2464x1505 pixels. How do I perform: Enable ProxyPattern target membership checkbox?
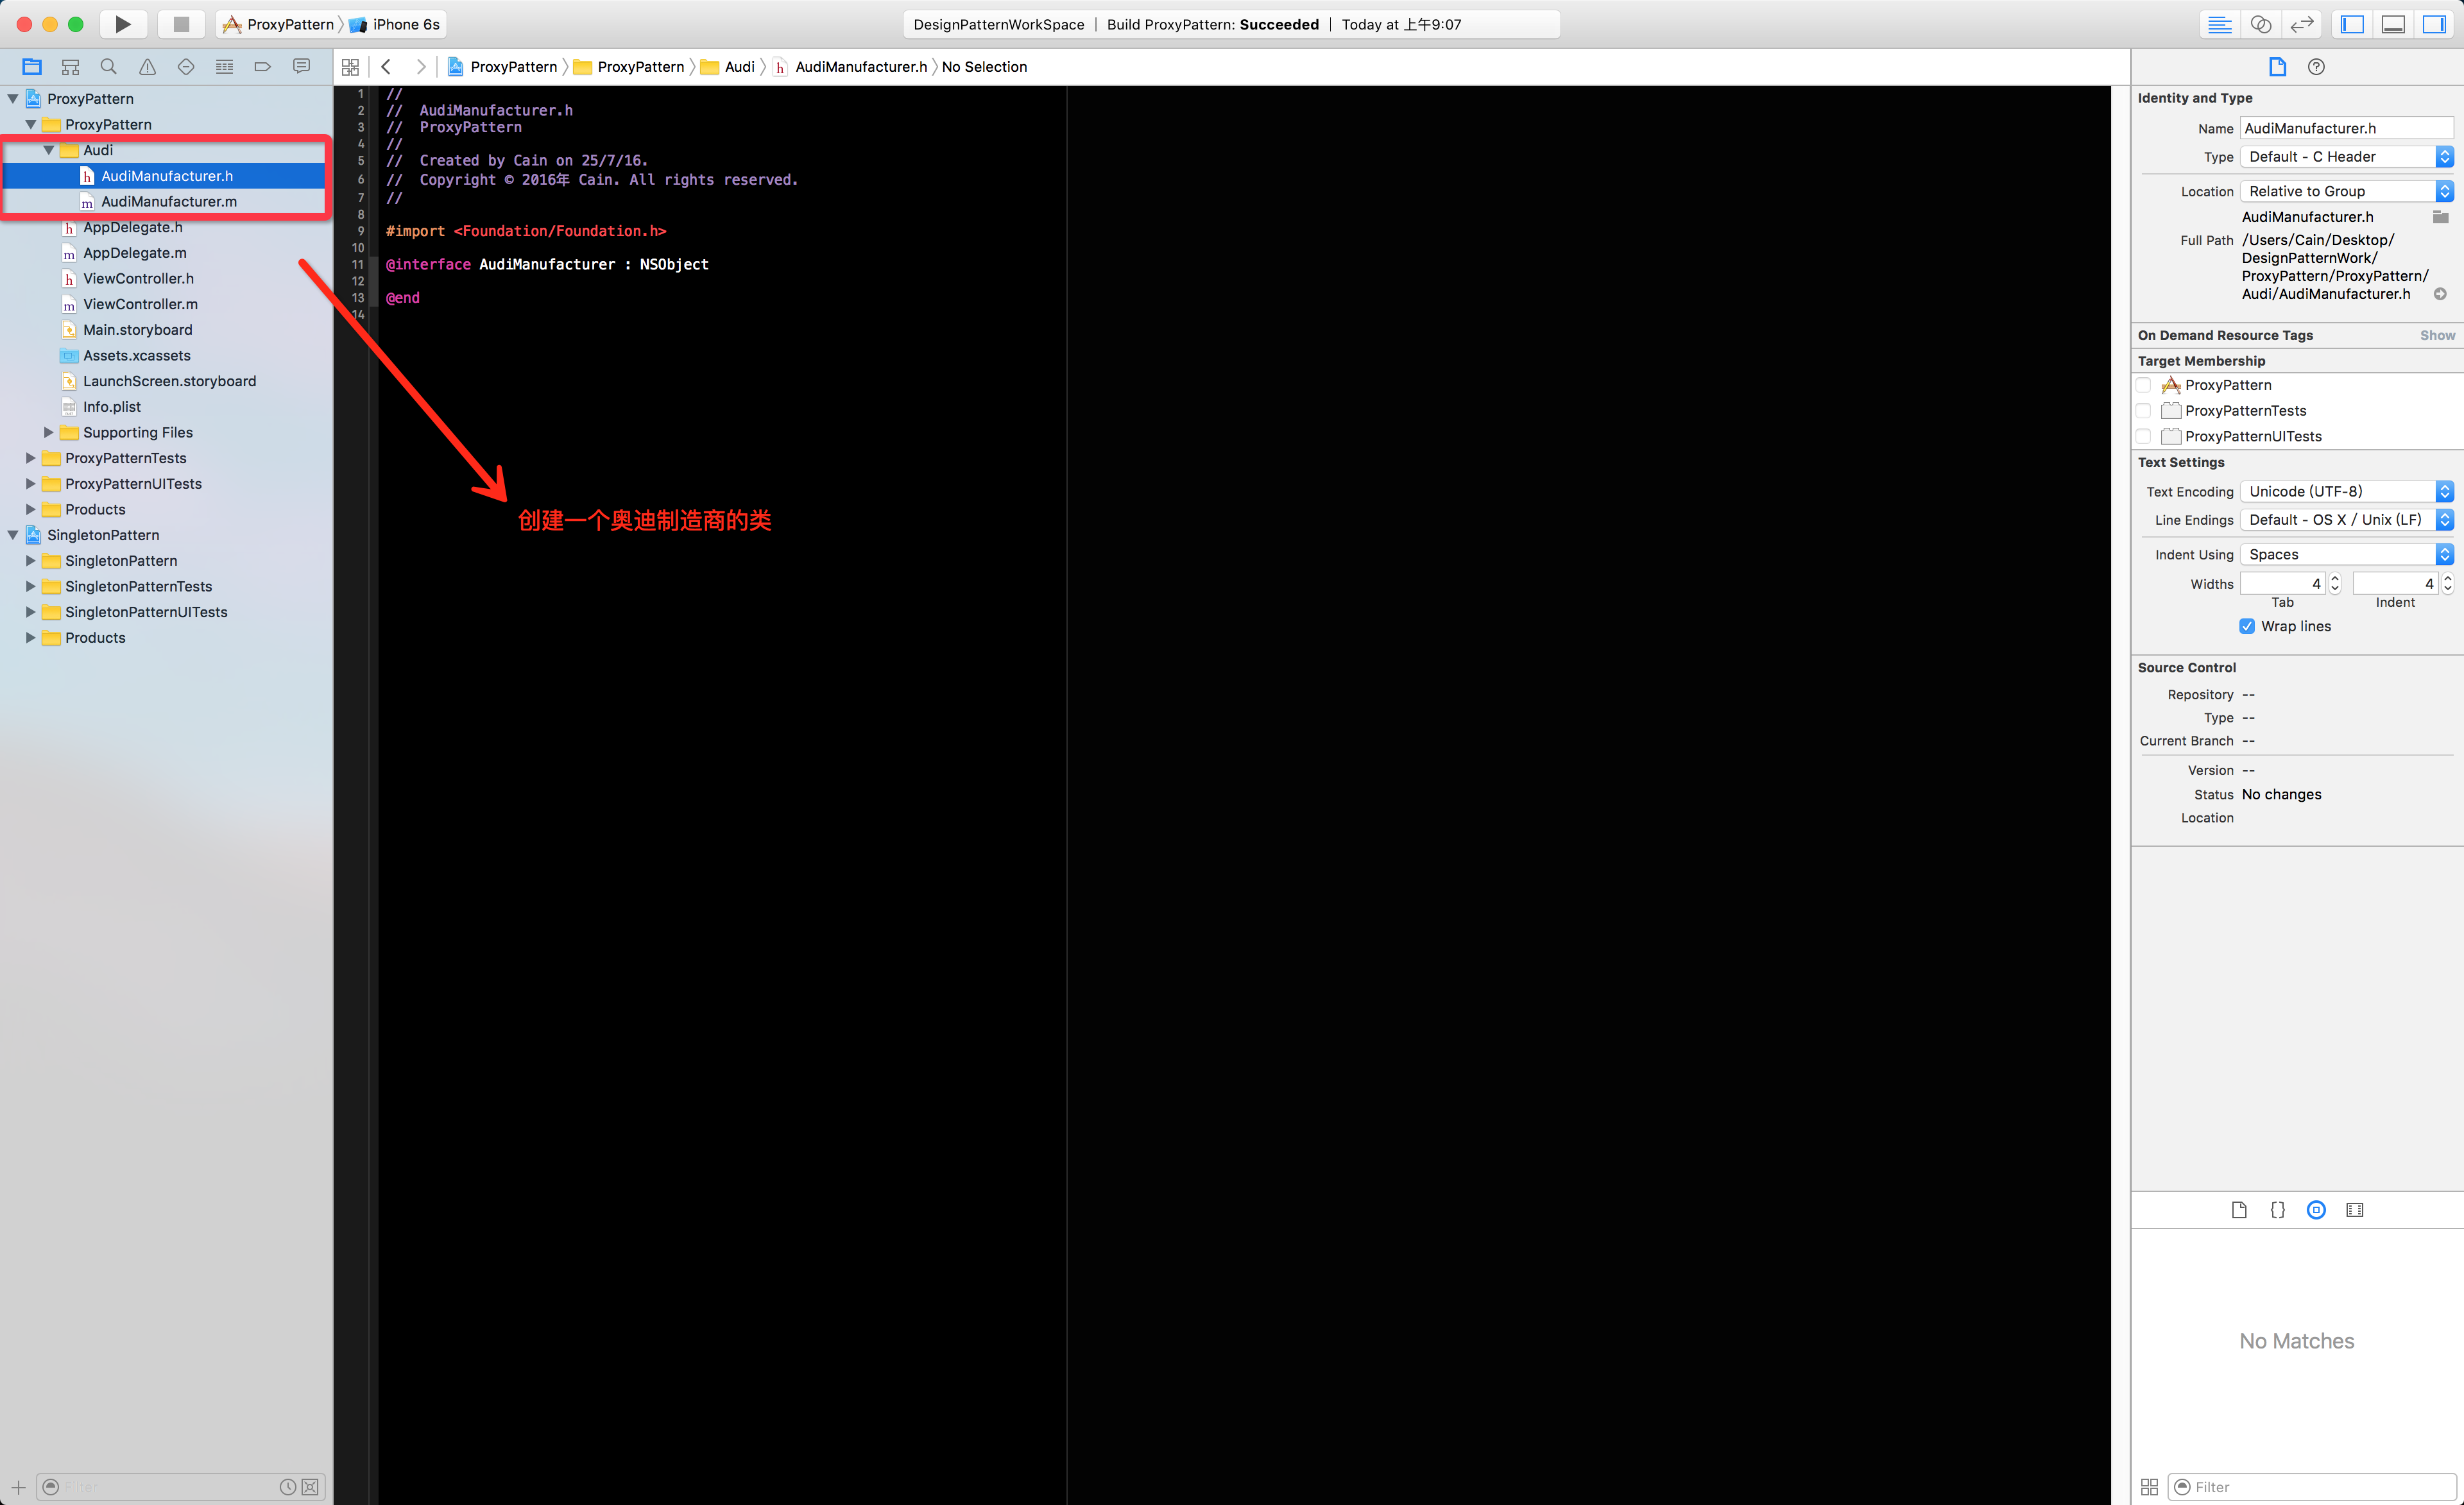(2143, 385)
